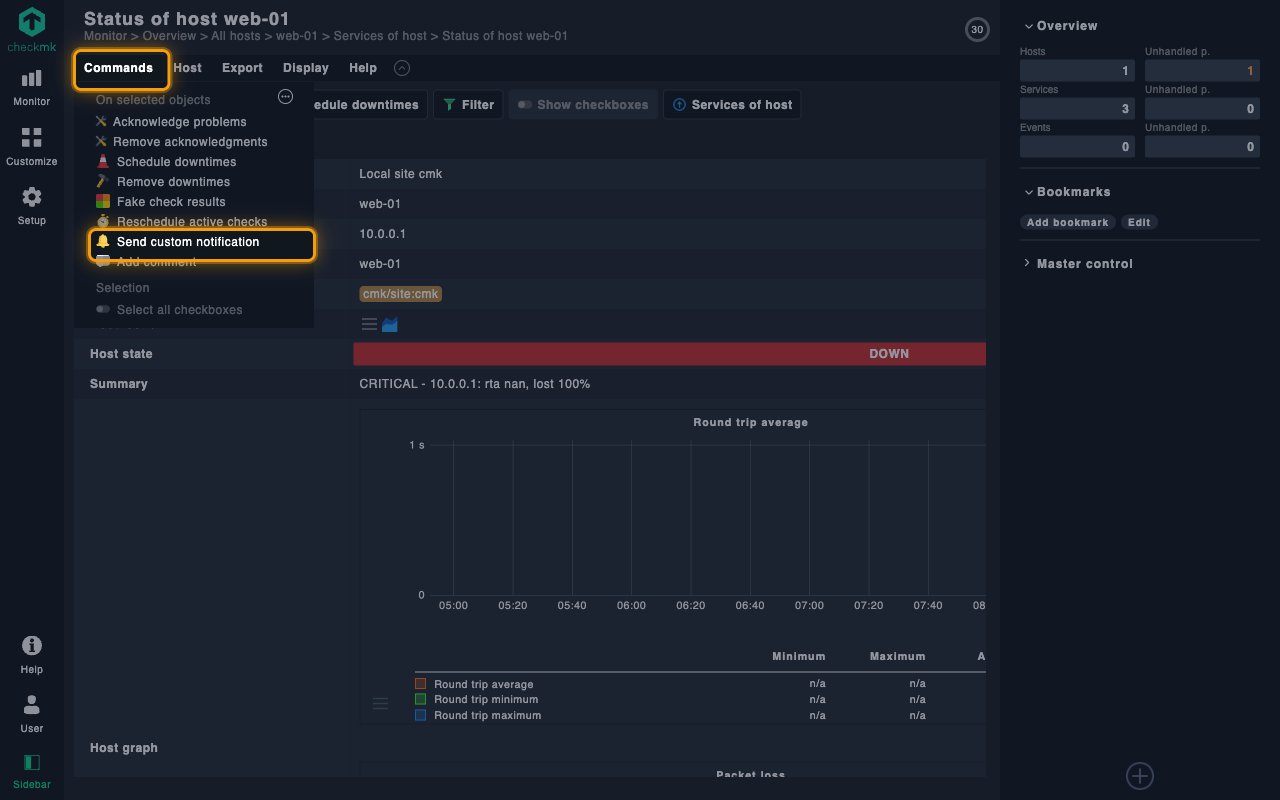Click the Round trip maximum color swatch
The image size is (1280, 800).
point(421,716)
